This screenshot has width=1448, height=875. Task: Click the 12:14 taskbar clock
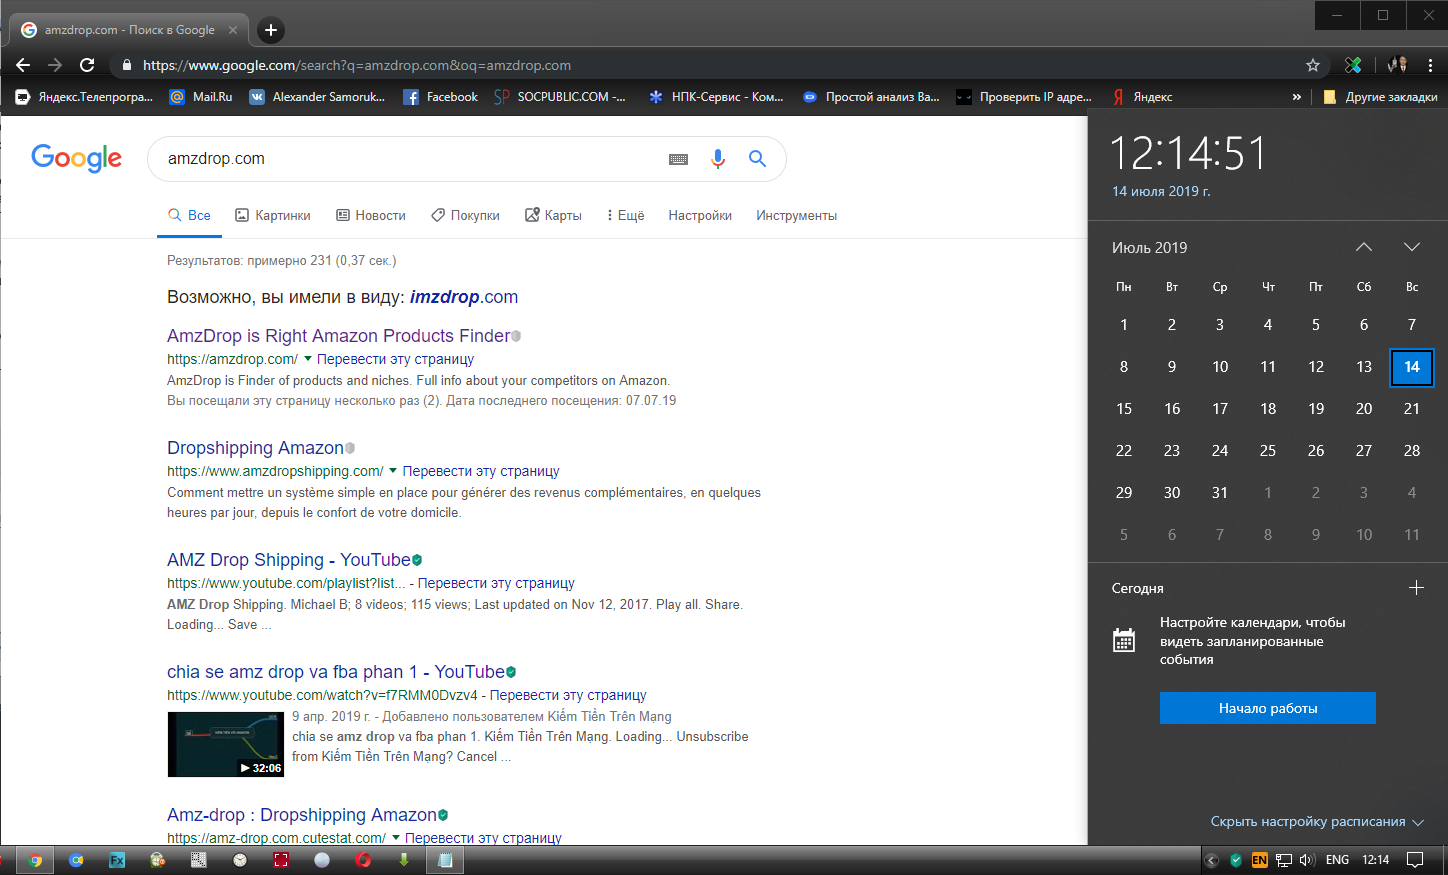(x=1376, y=860)
